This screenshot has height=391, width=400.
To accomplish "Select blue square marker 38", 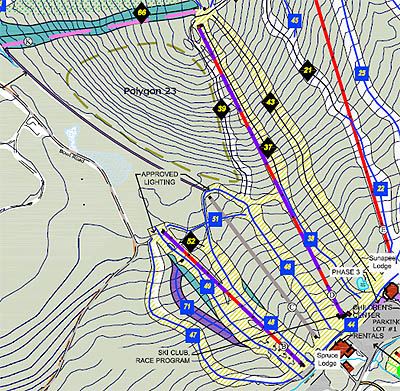I will click(x=310, y=239).
